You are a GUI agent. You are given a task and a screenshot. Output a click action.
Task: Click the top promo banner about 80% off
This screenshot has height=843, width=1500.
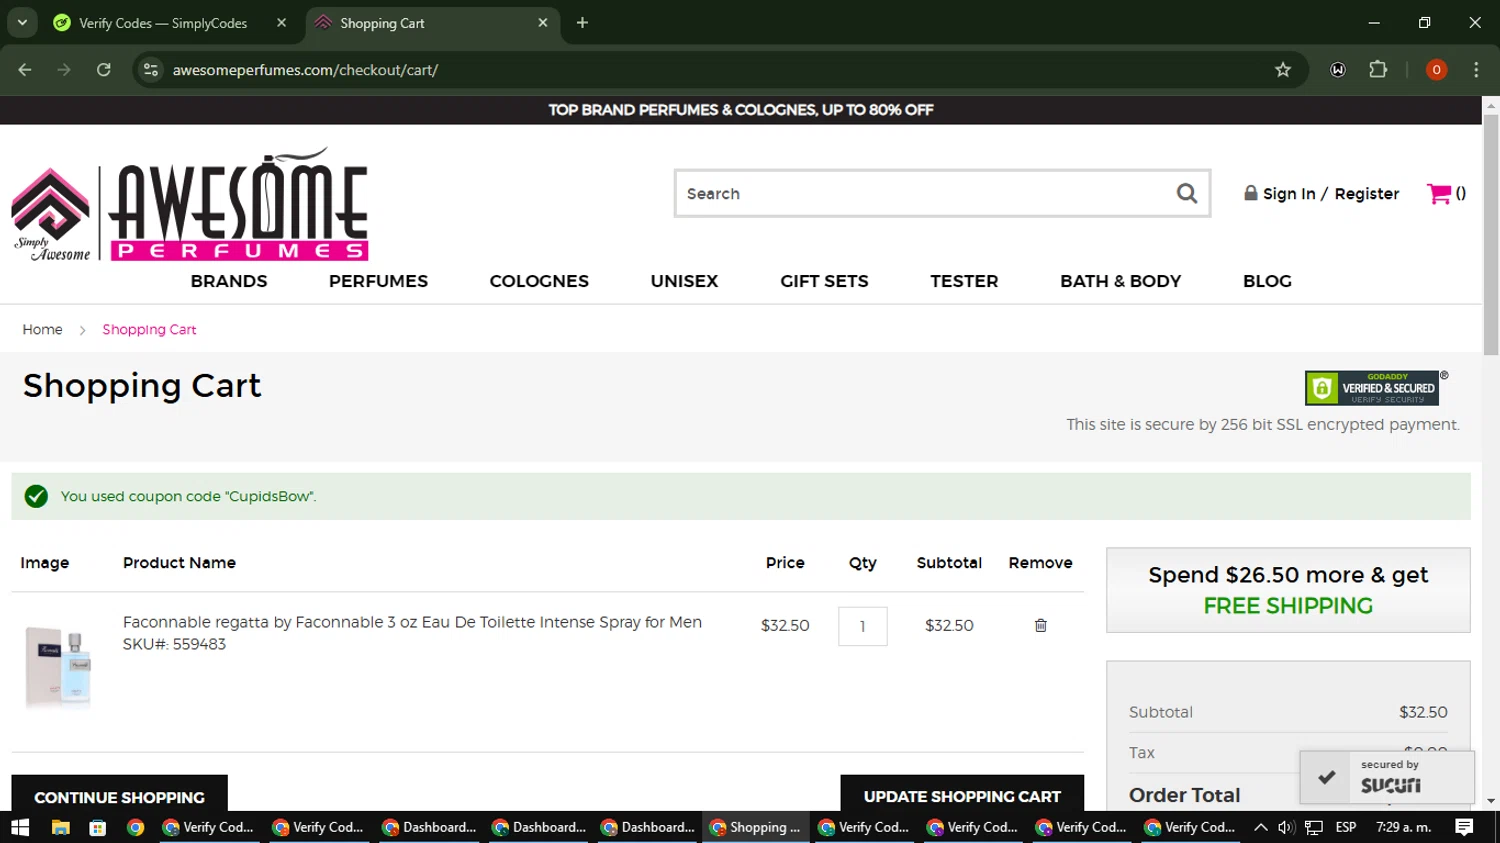click(x=740, y=110)
